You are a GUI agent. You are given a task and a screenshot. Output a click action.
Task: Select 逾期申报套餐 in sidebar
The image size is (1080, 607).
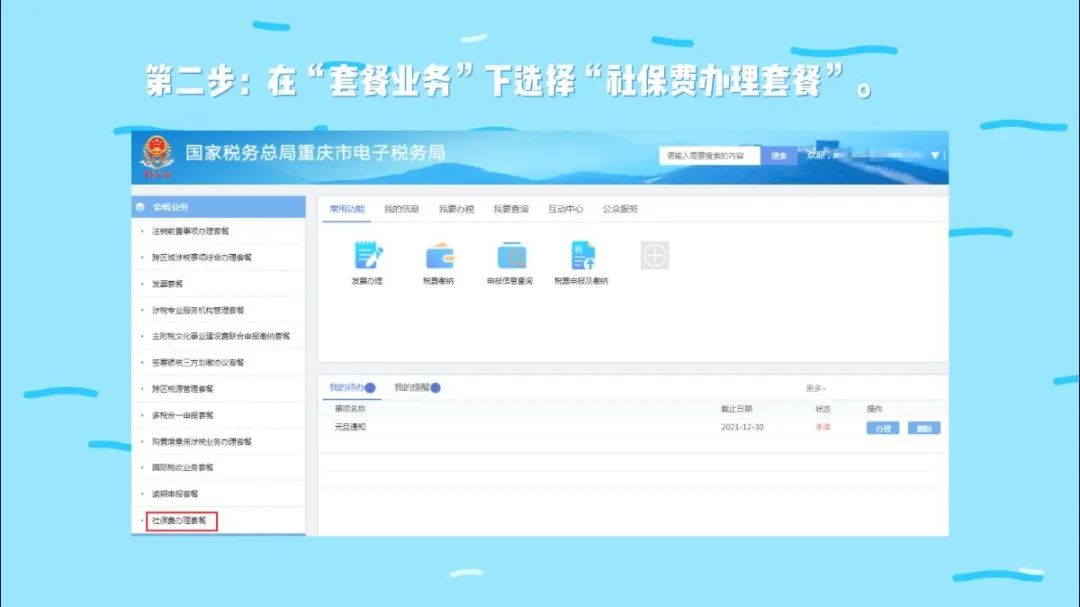coord(175,494)
